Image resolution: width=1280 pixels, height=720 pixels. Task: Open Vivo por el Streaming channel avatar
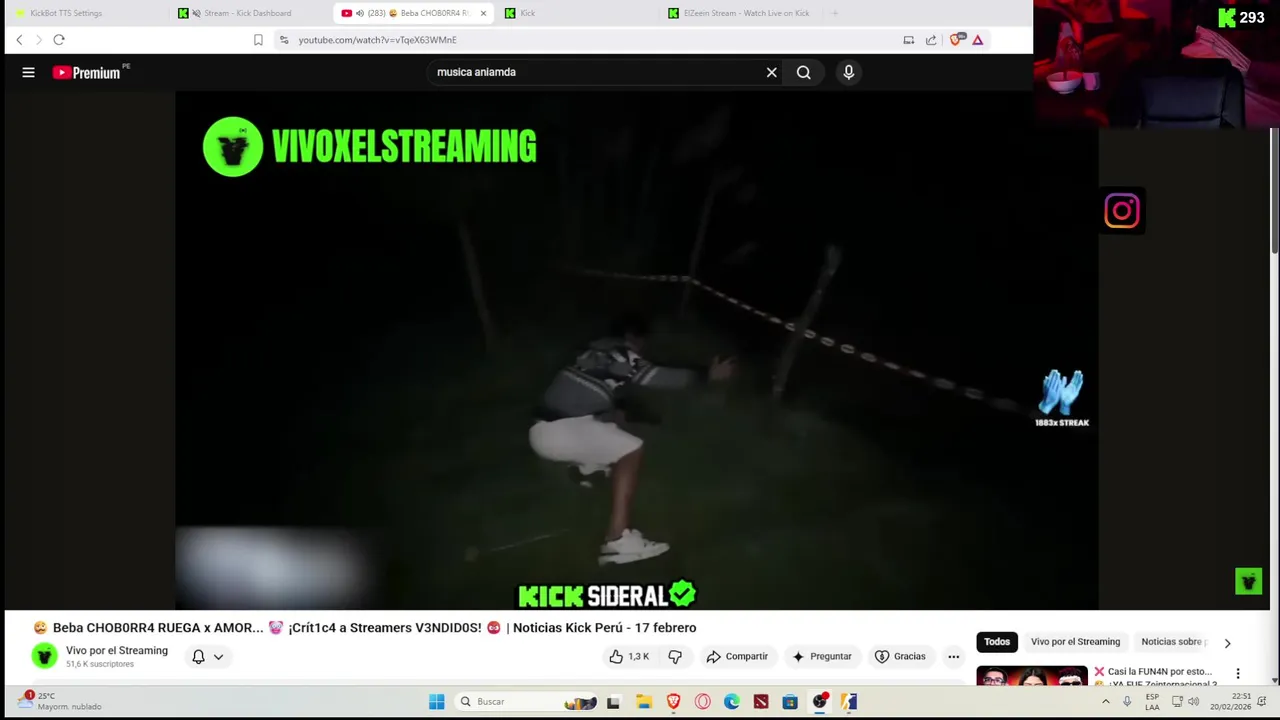pyautogui.click(x=44, y=656)
